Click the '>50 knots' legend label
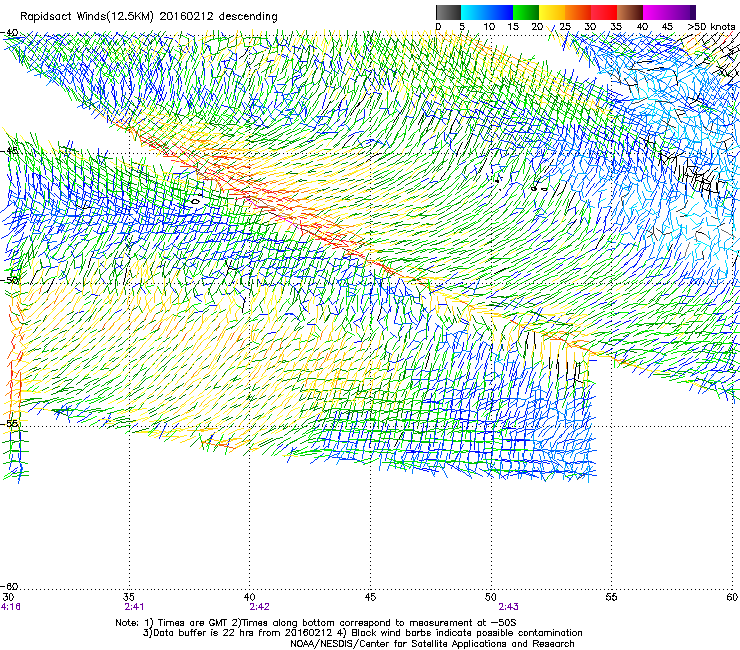The height and width of the screenshot is (650, 740). [x=711, y=26]
